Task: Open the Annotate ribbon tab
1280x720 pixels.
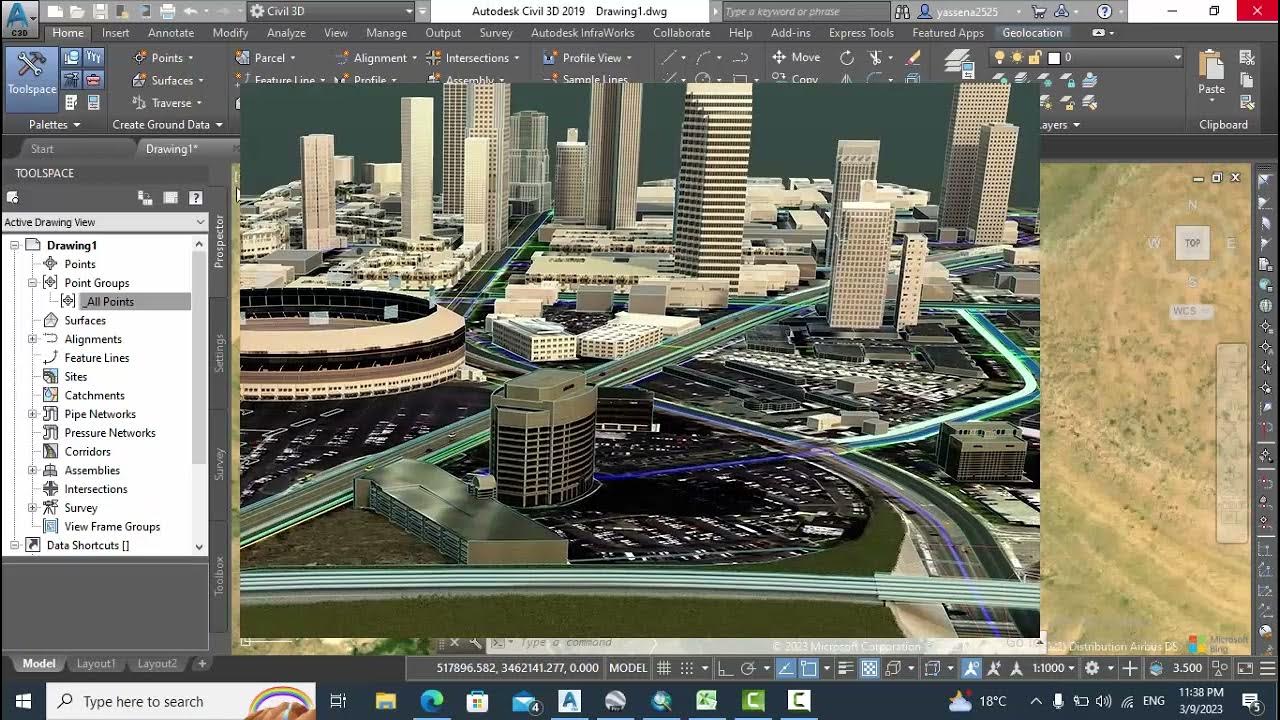Action: tap(171, 33)
